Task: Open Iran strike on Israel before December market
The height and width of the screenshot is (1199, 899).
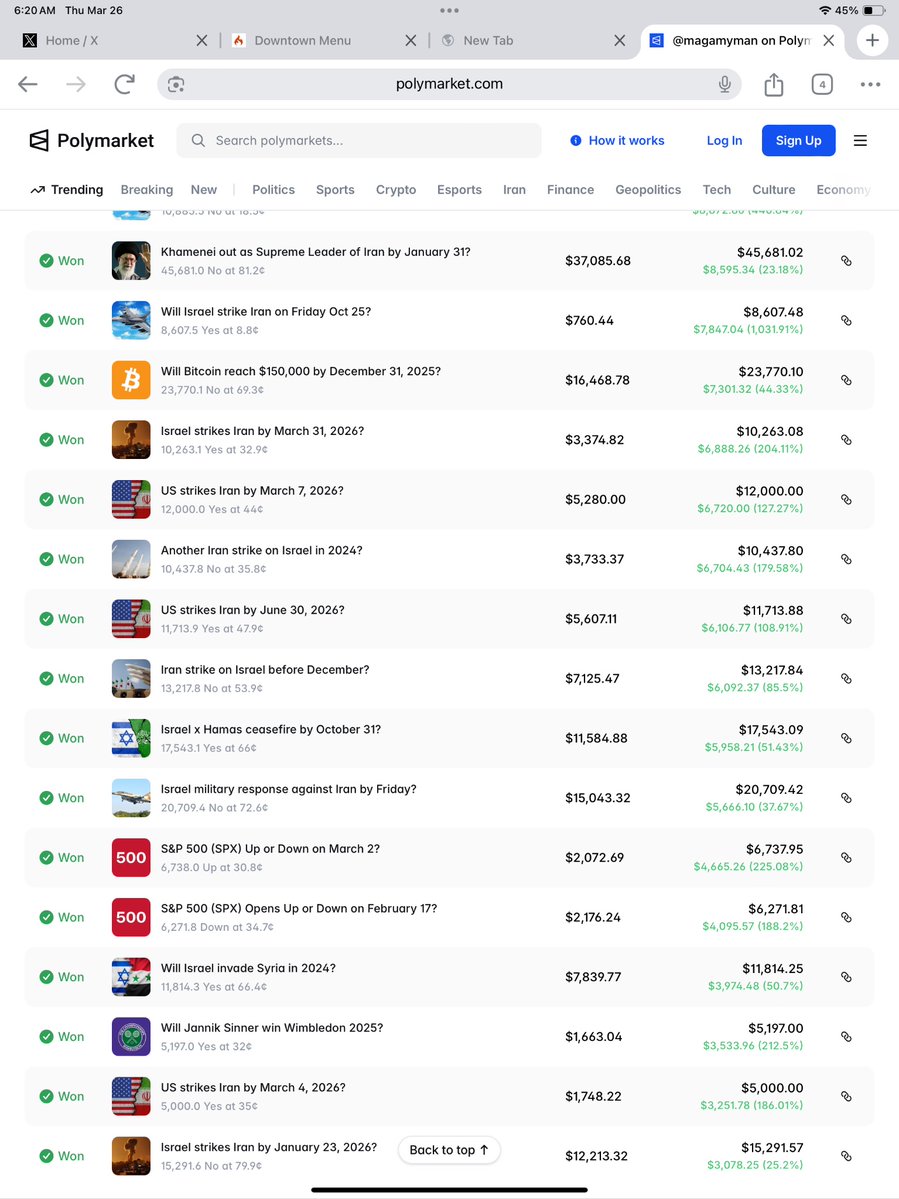Action: pos(265,670)
